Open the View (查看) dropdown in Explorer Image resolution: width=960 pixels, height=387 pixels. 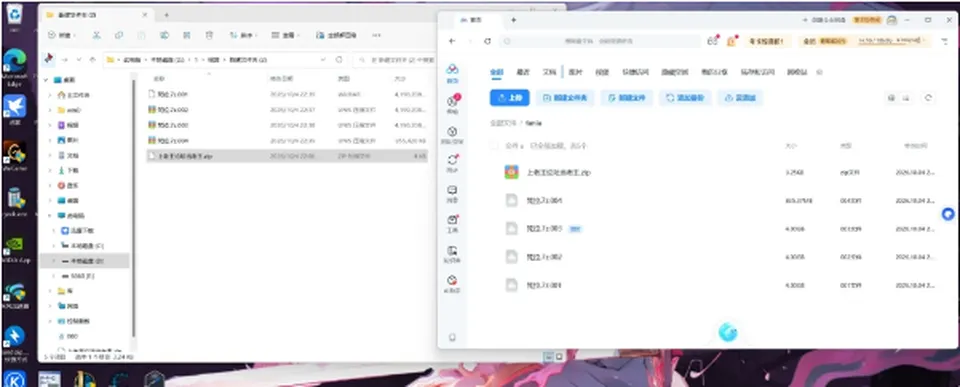pyautogui.click(x=286, y=36)
